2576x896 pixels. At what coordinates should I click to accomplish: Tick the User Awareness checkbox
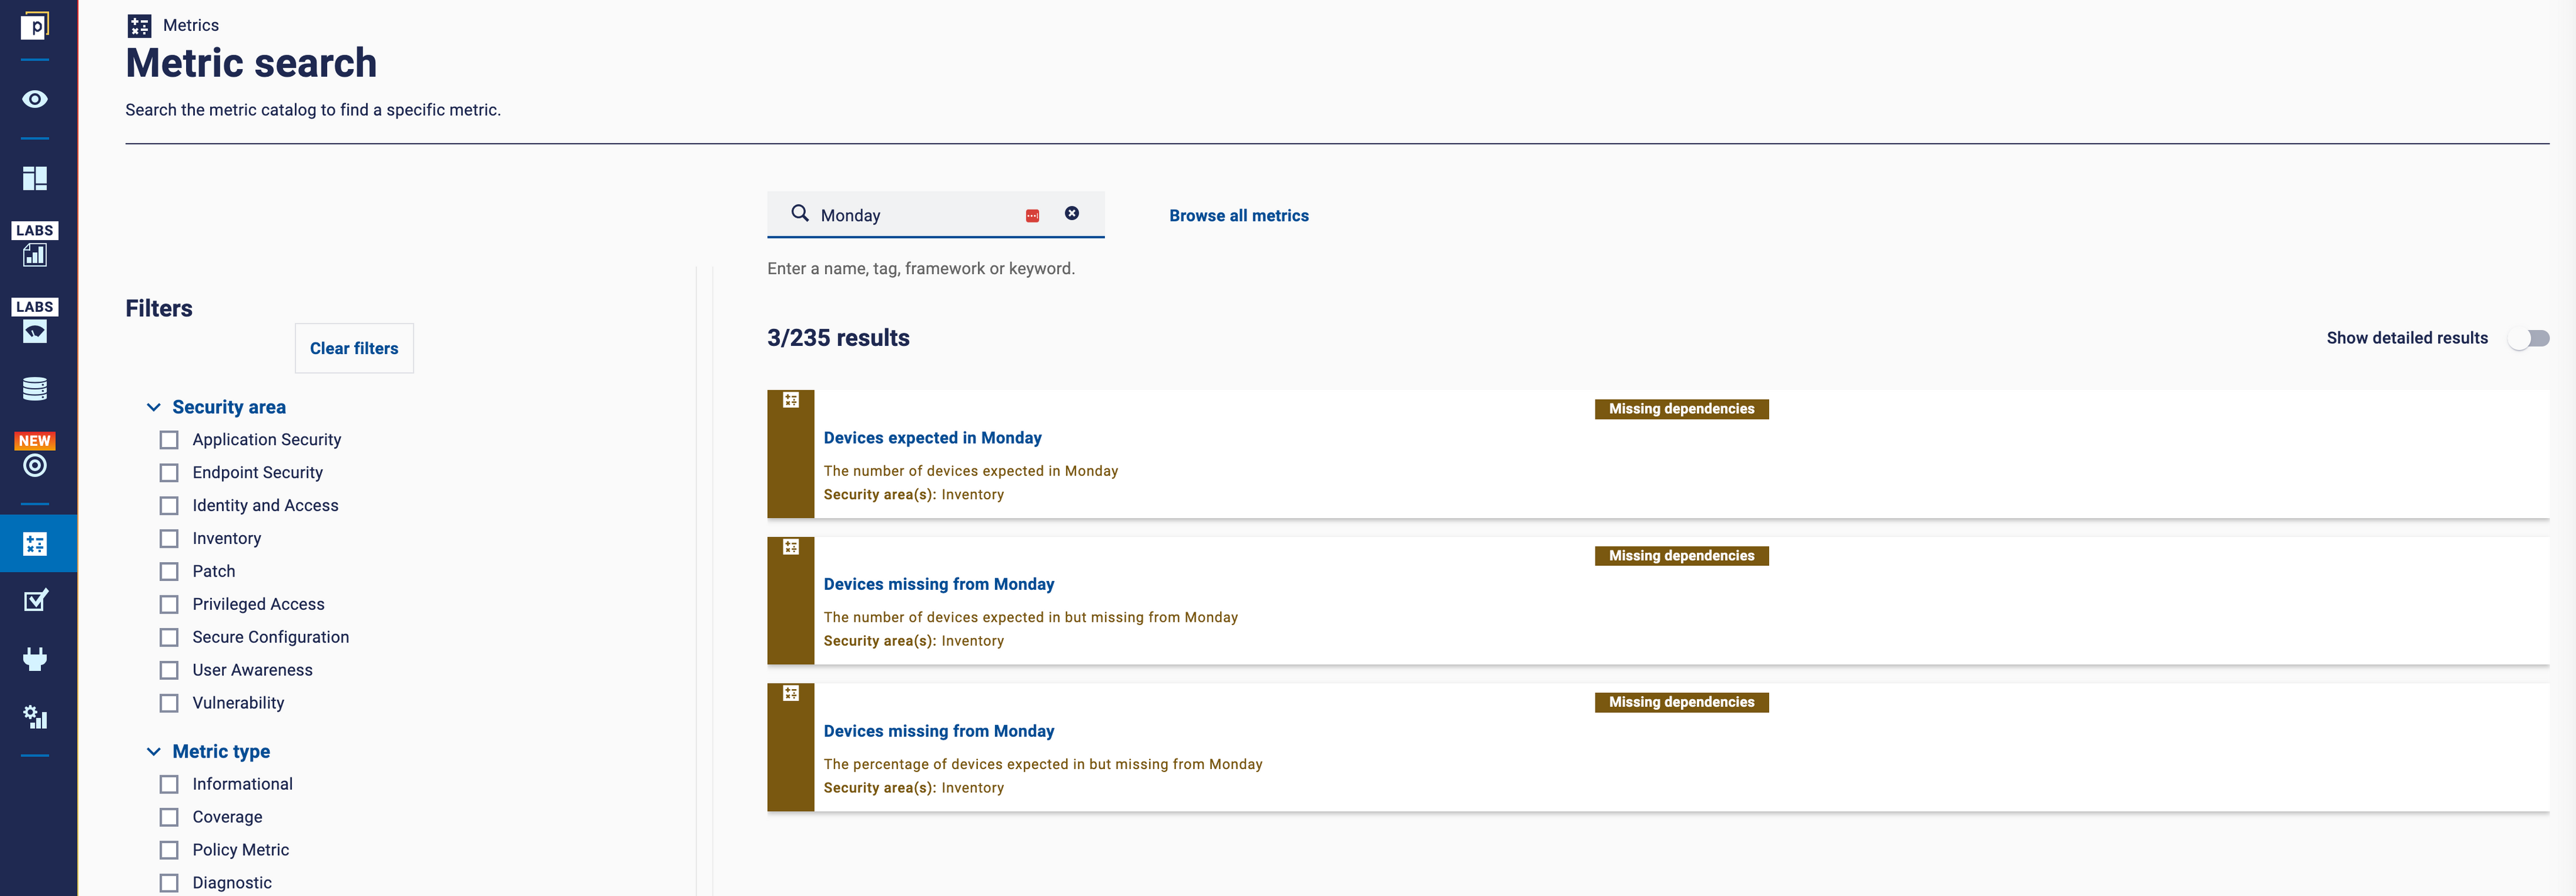point(169,671)
